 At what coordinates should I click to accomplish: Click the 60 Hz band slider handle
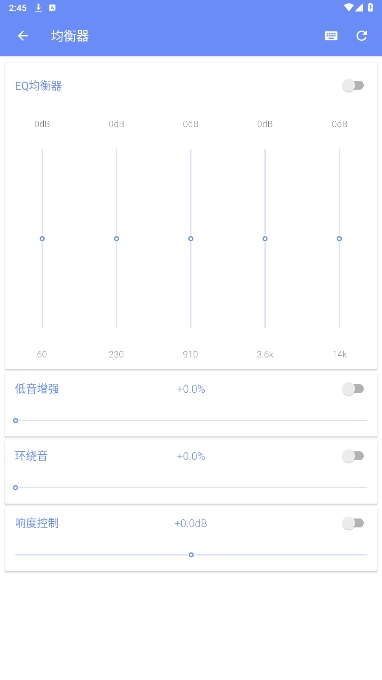click(42, 239)
